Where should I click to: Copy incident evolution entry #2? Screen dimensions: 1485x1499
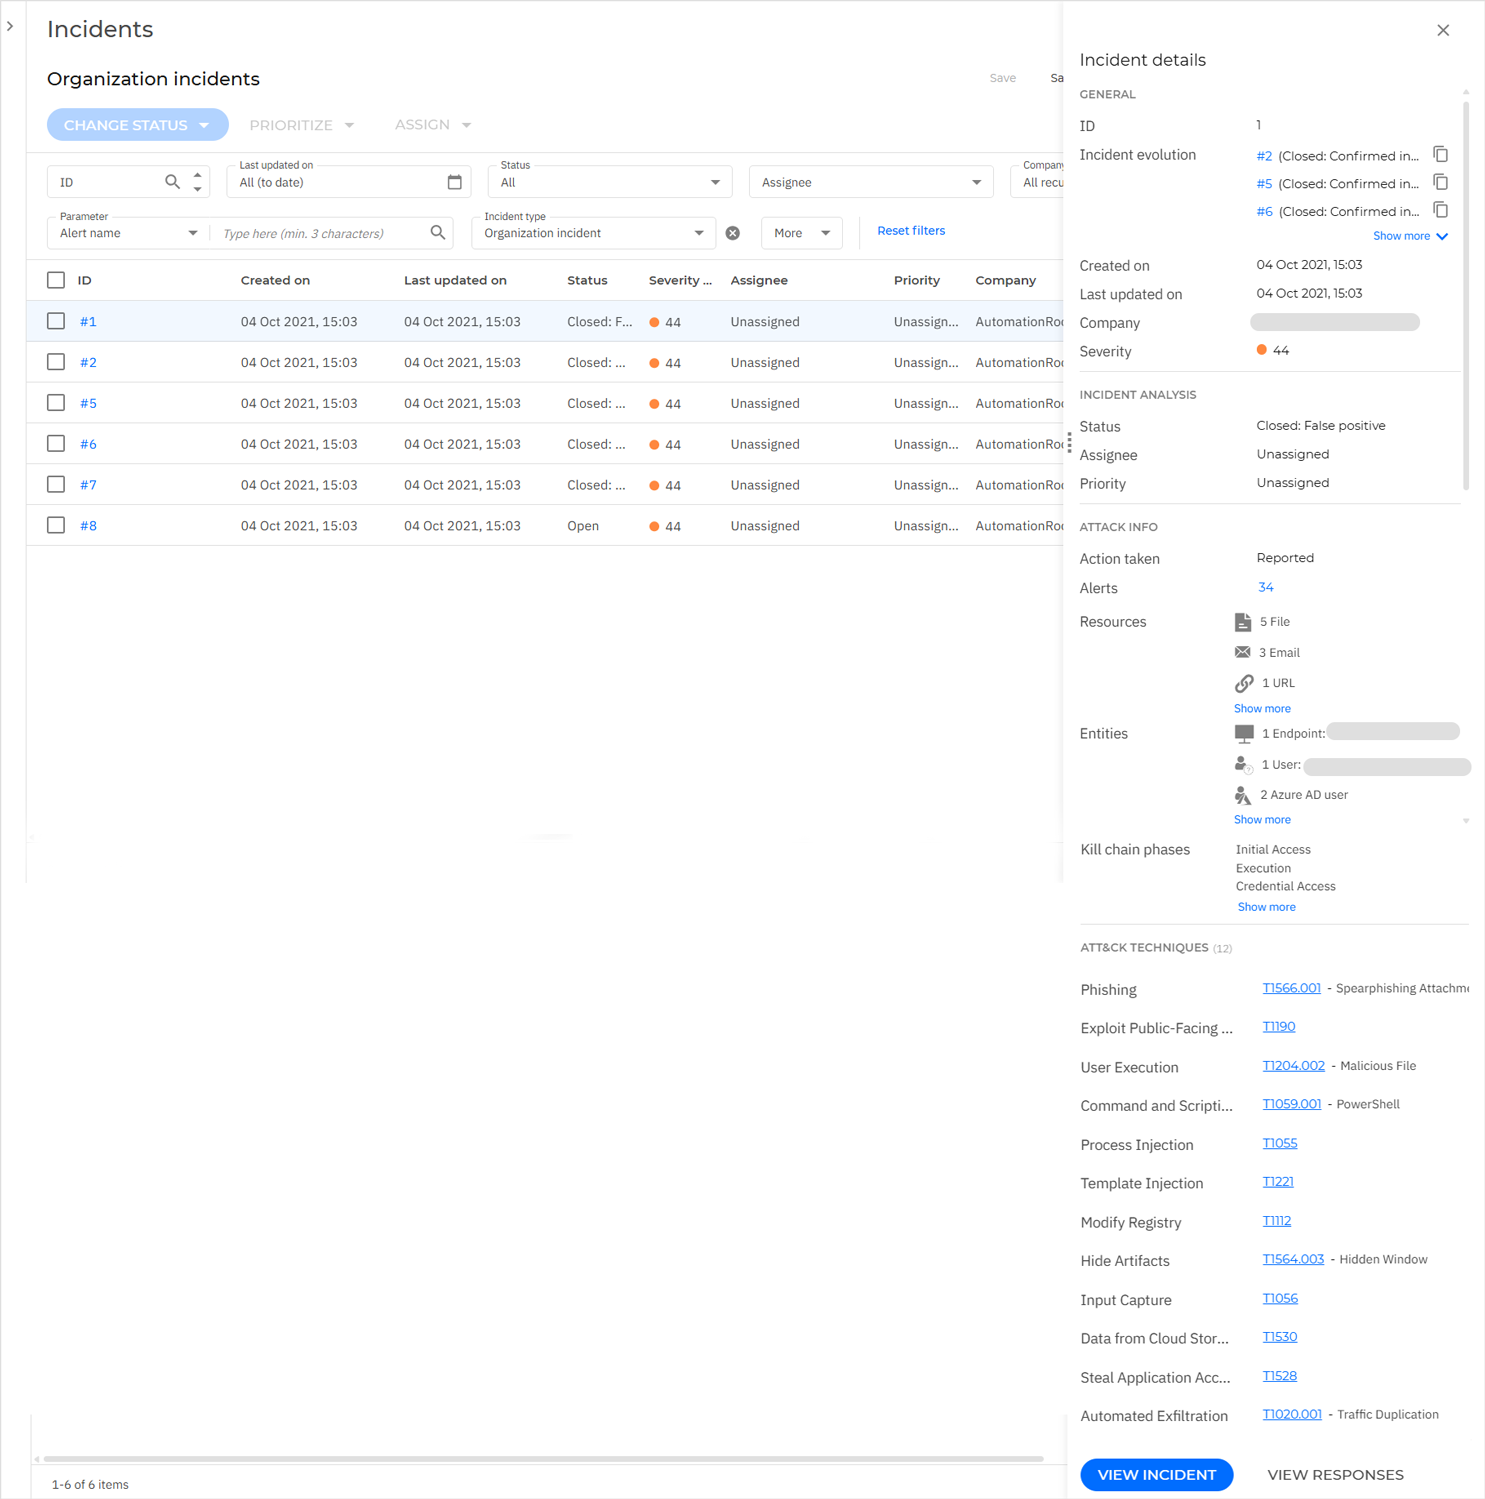[1440, 154]
